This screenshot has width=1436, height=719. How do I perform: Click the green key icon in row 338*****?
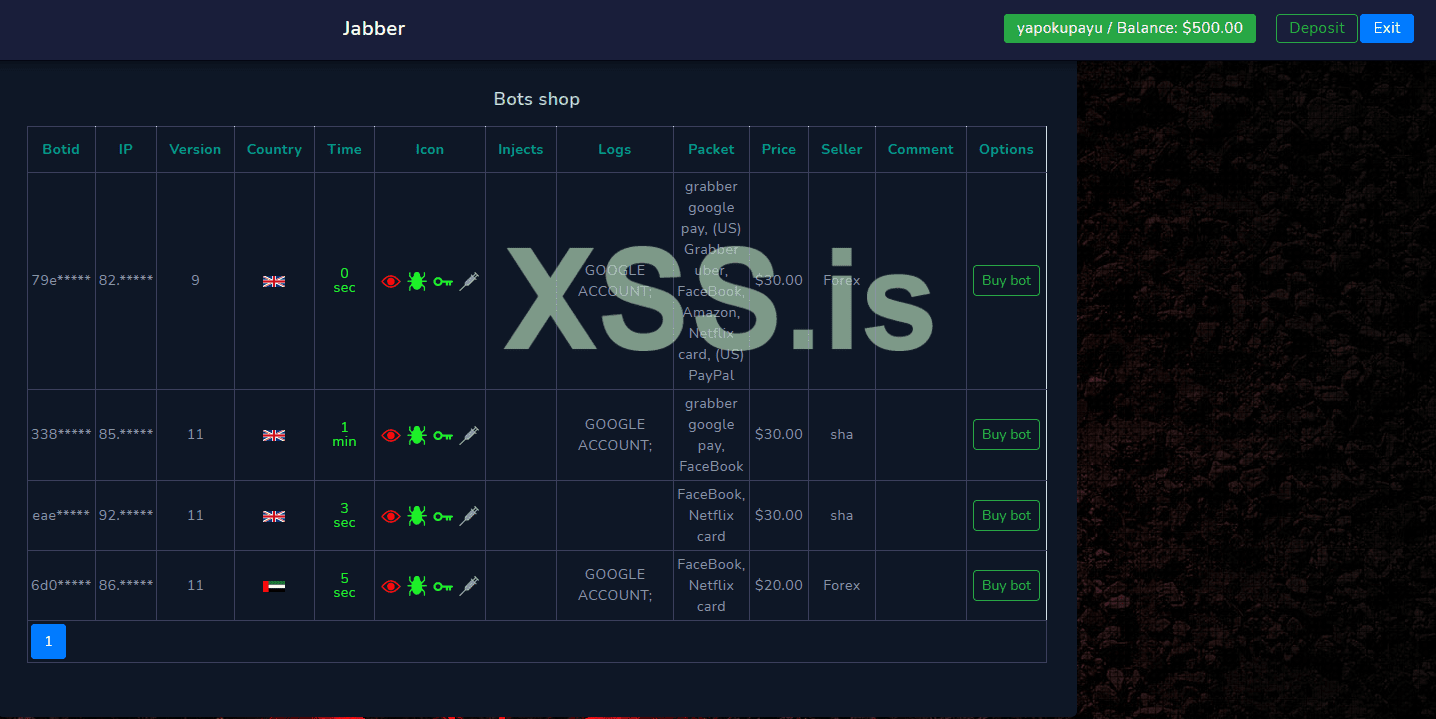click(443, 436)
